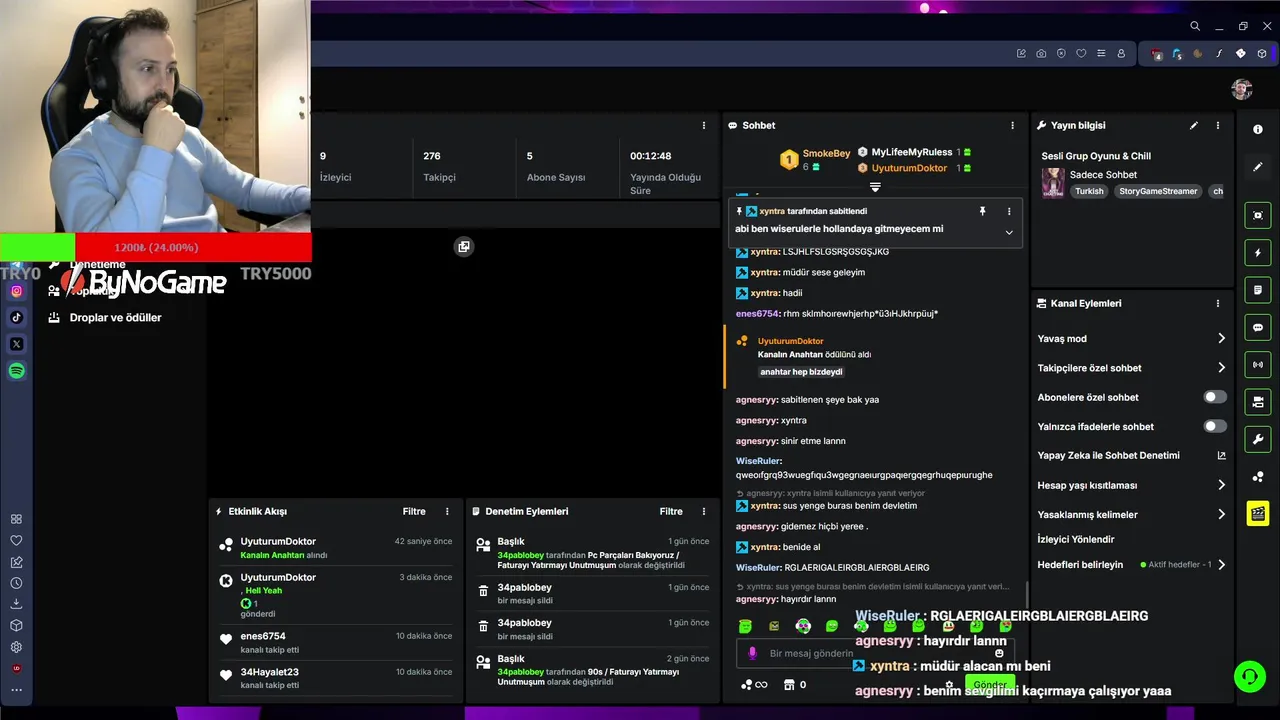Open the stats panel three-dots menu
Image resolution: width=1280 pixels, height=720 pixels.
pos(704,126)
